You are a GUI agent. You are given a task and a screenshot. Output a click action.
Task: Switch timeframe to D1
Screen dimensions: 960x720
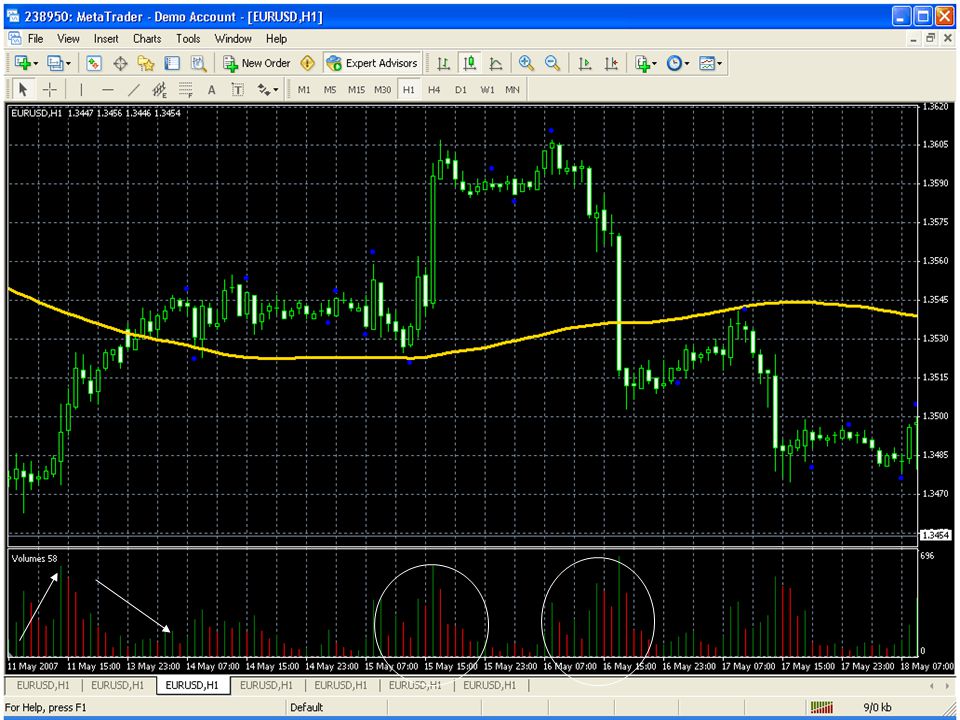[460, 90]
